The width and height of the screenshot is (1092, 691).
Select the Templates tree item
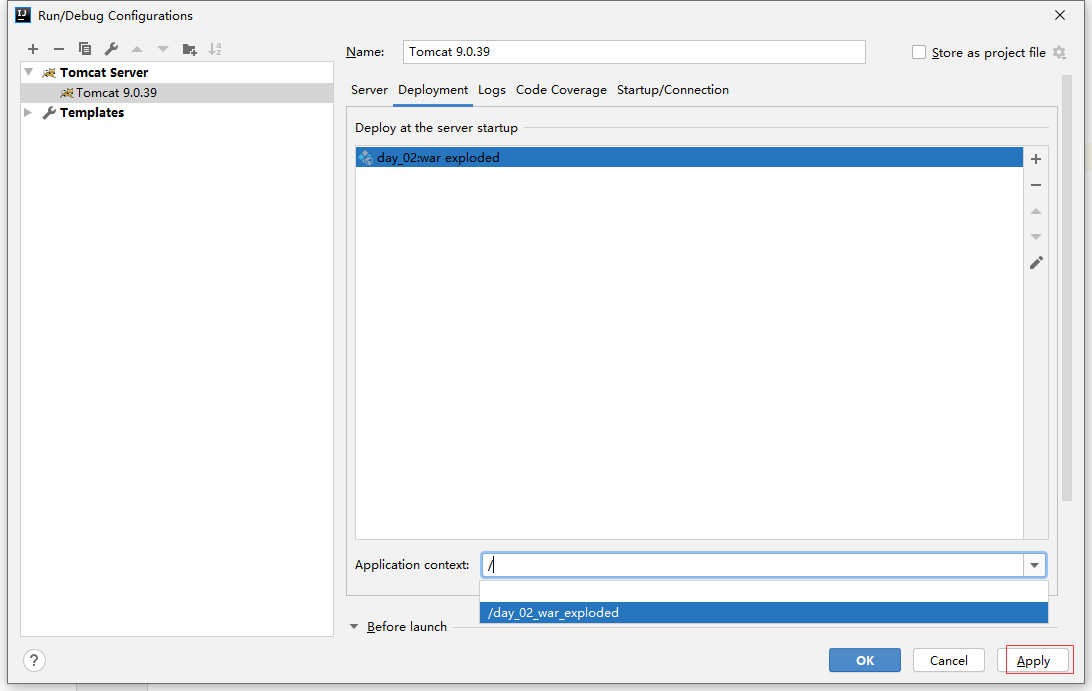point(177,112)
